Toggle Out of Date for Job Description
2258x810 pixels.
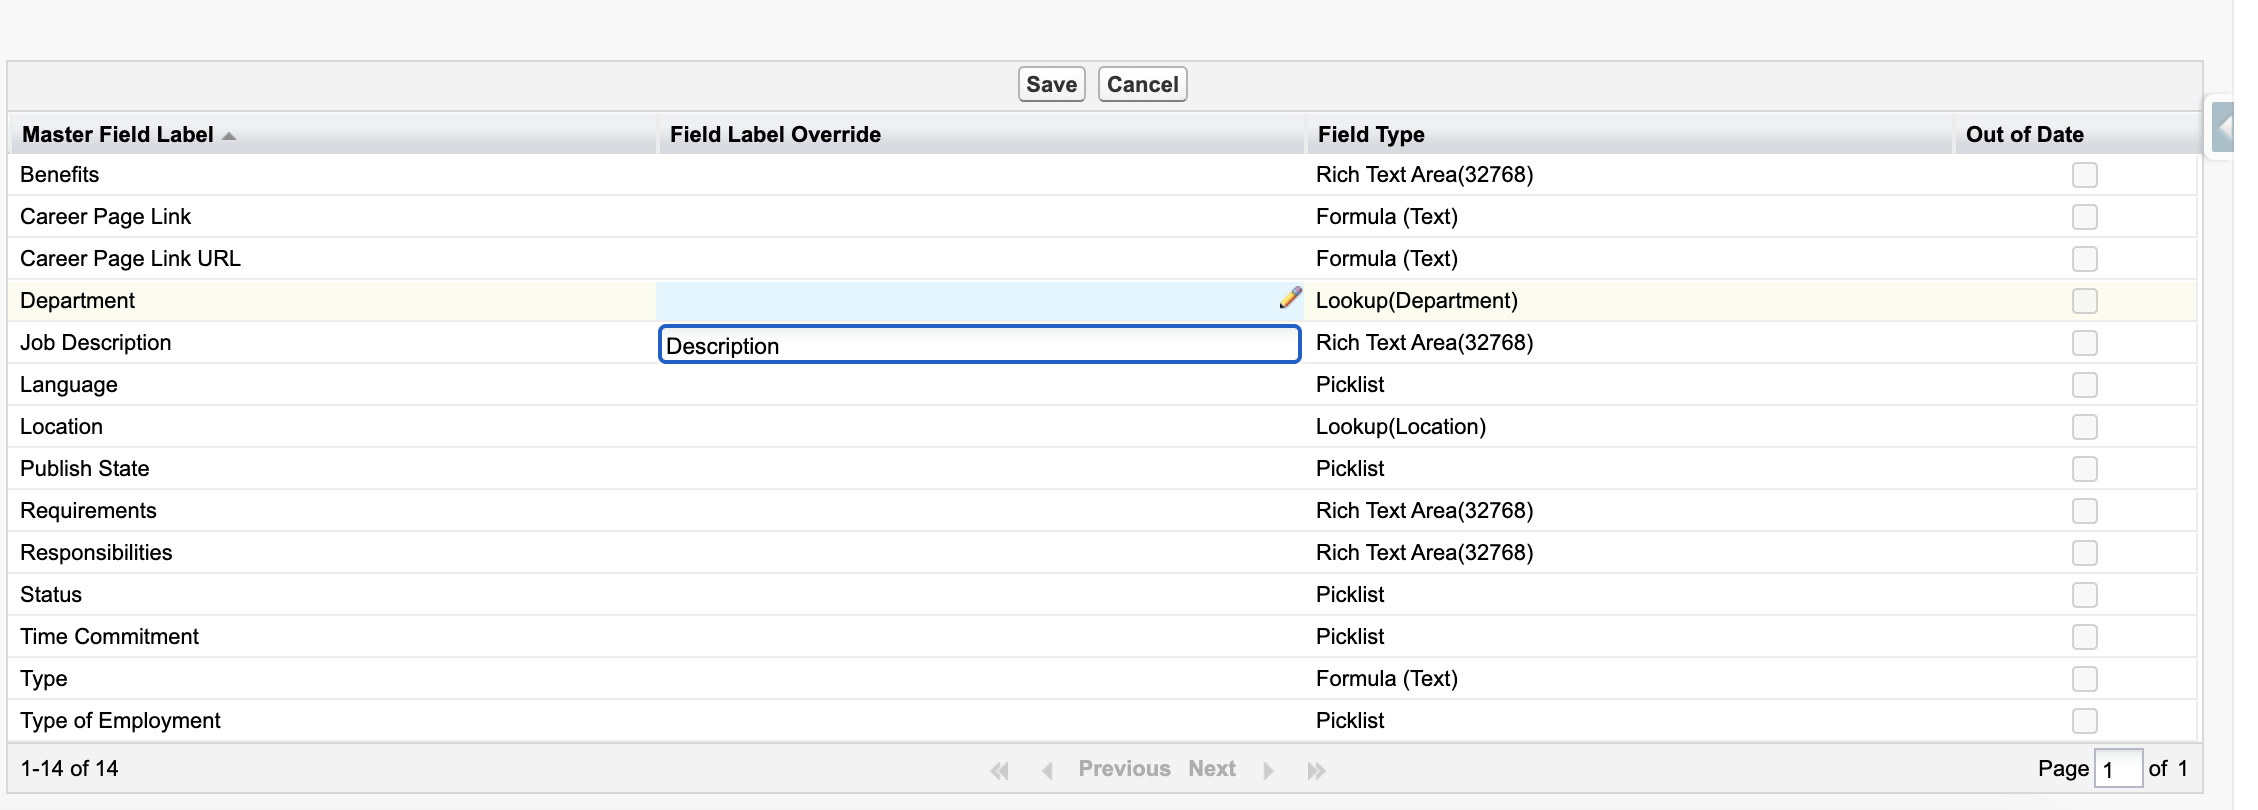tap(2084, 343)
